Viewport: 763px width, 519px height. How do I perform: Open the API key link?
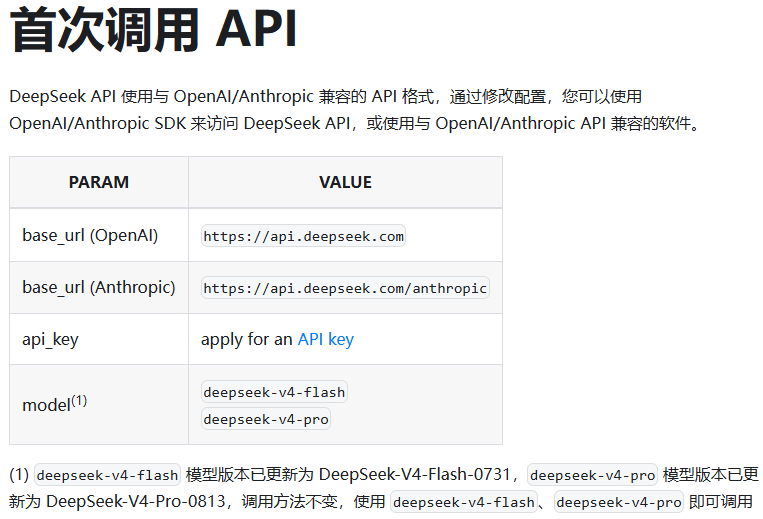tap(326, 340)
